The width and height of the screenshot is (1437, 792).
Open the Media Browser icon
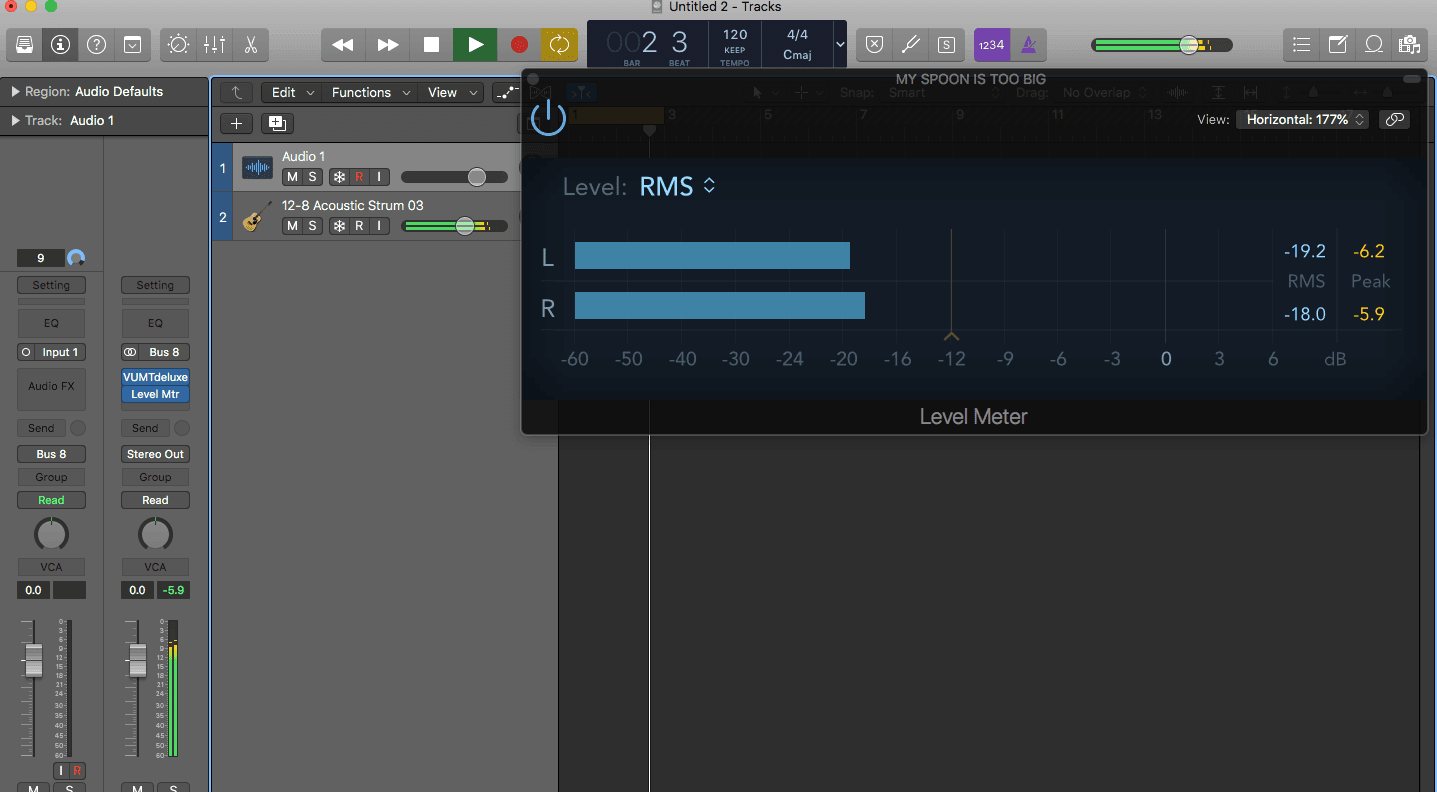click(x=1409, y=44)
